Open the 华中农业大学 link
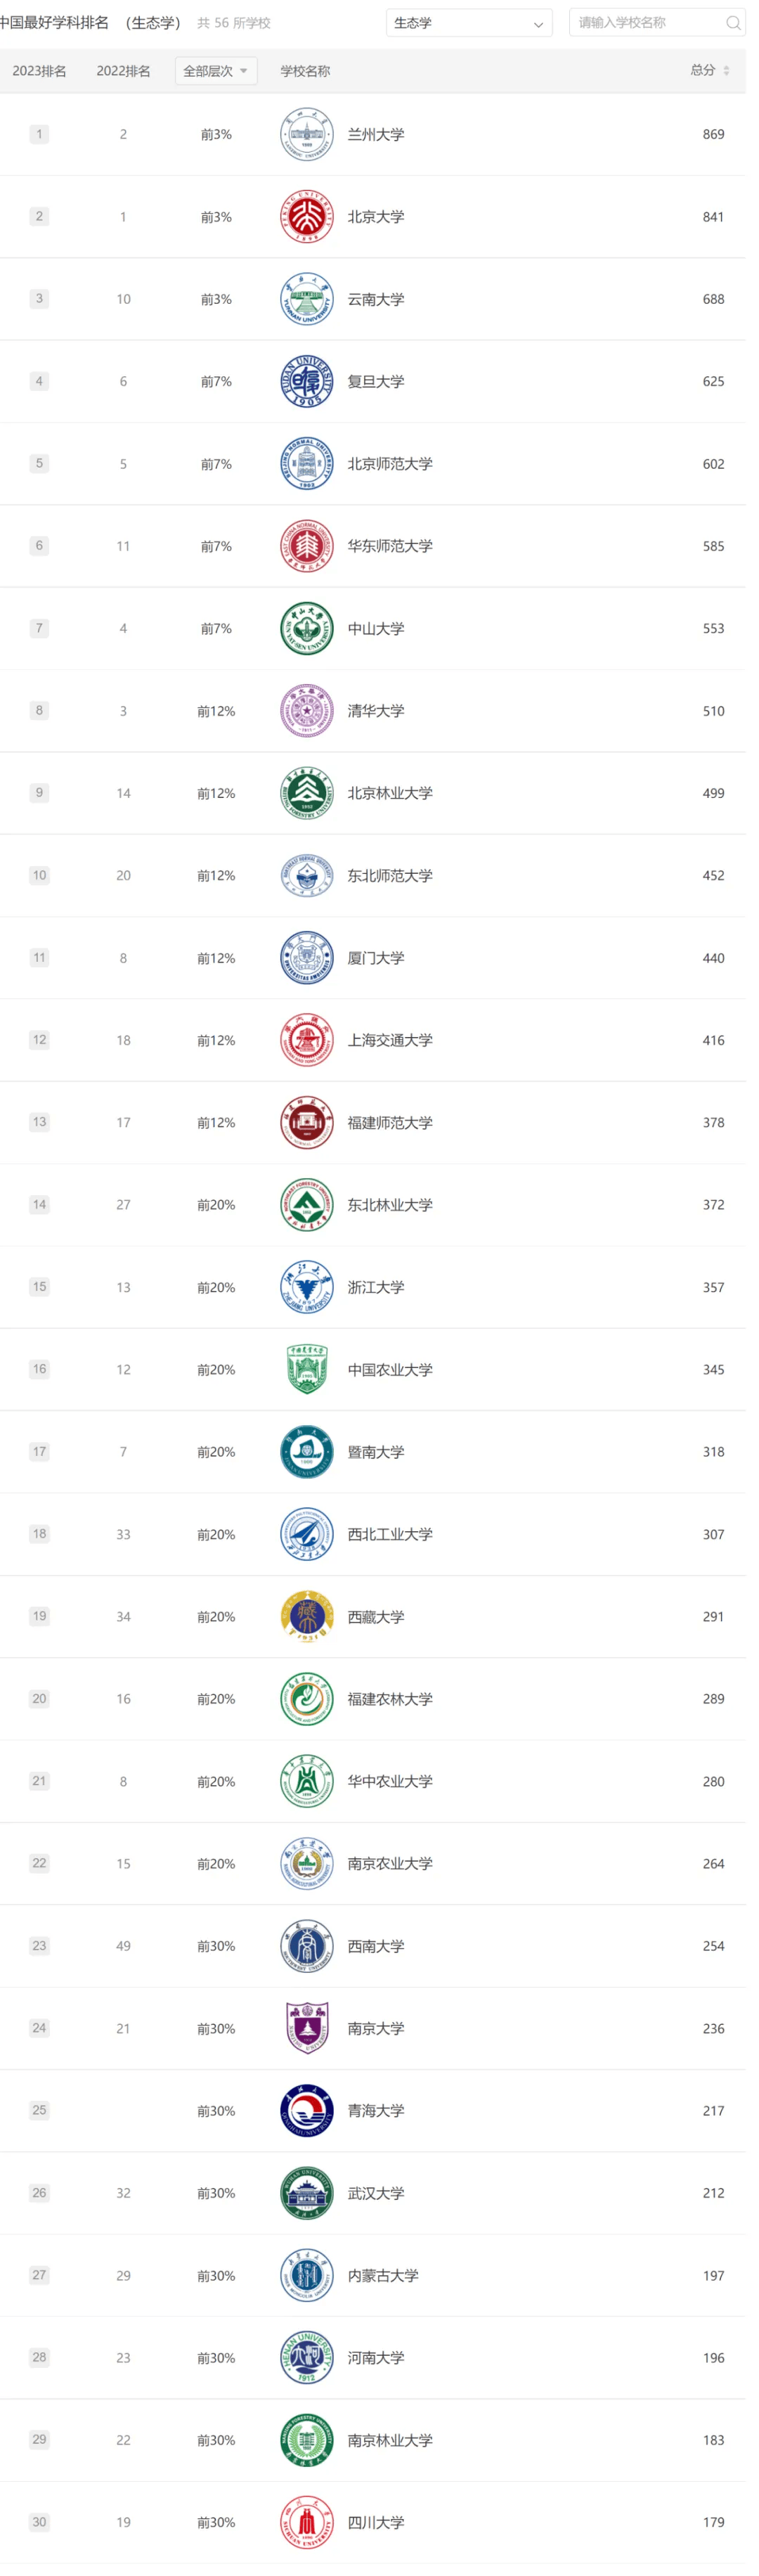This screenshot has width=759, height=2576. point(389,1781)
